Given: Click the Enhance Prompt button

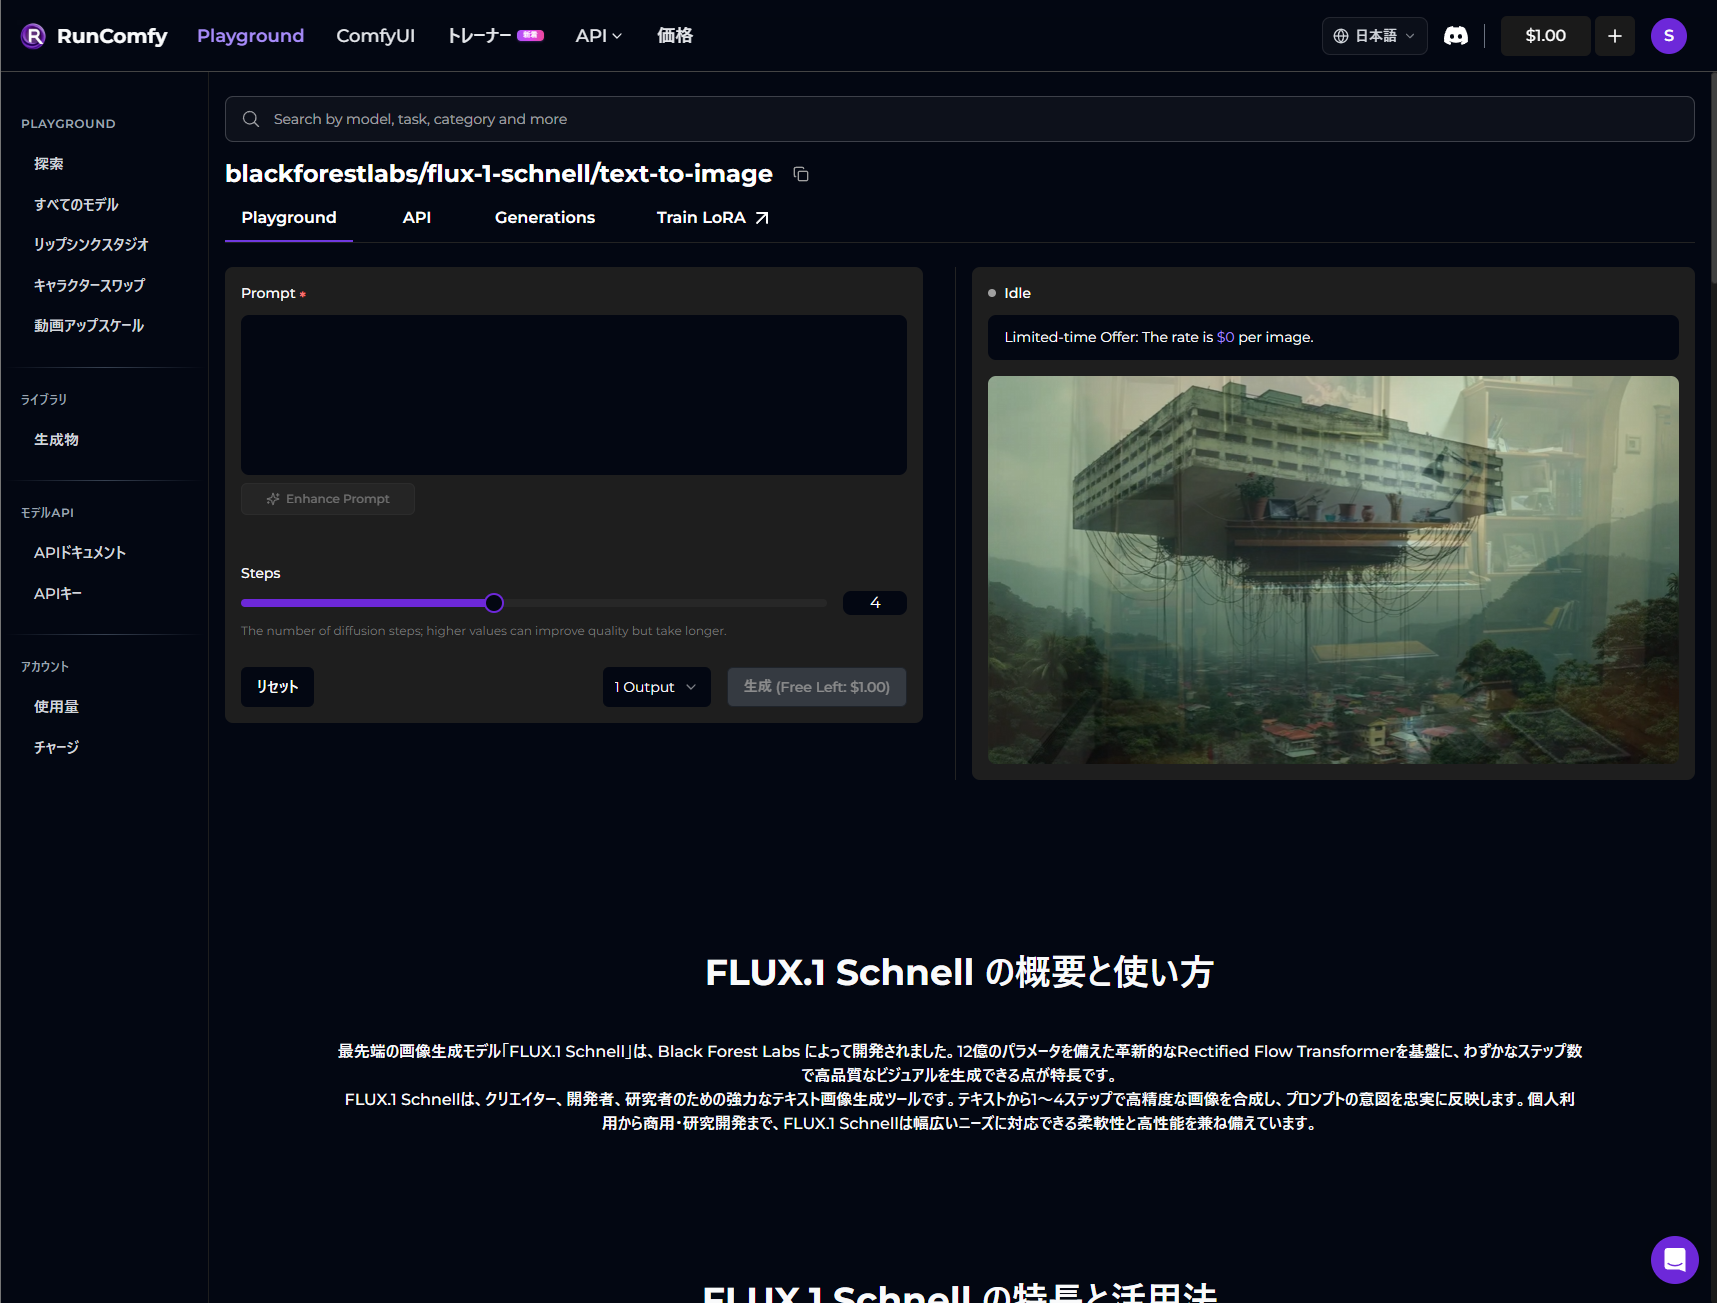Looking at the screenshot, I should pos(328,499).
